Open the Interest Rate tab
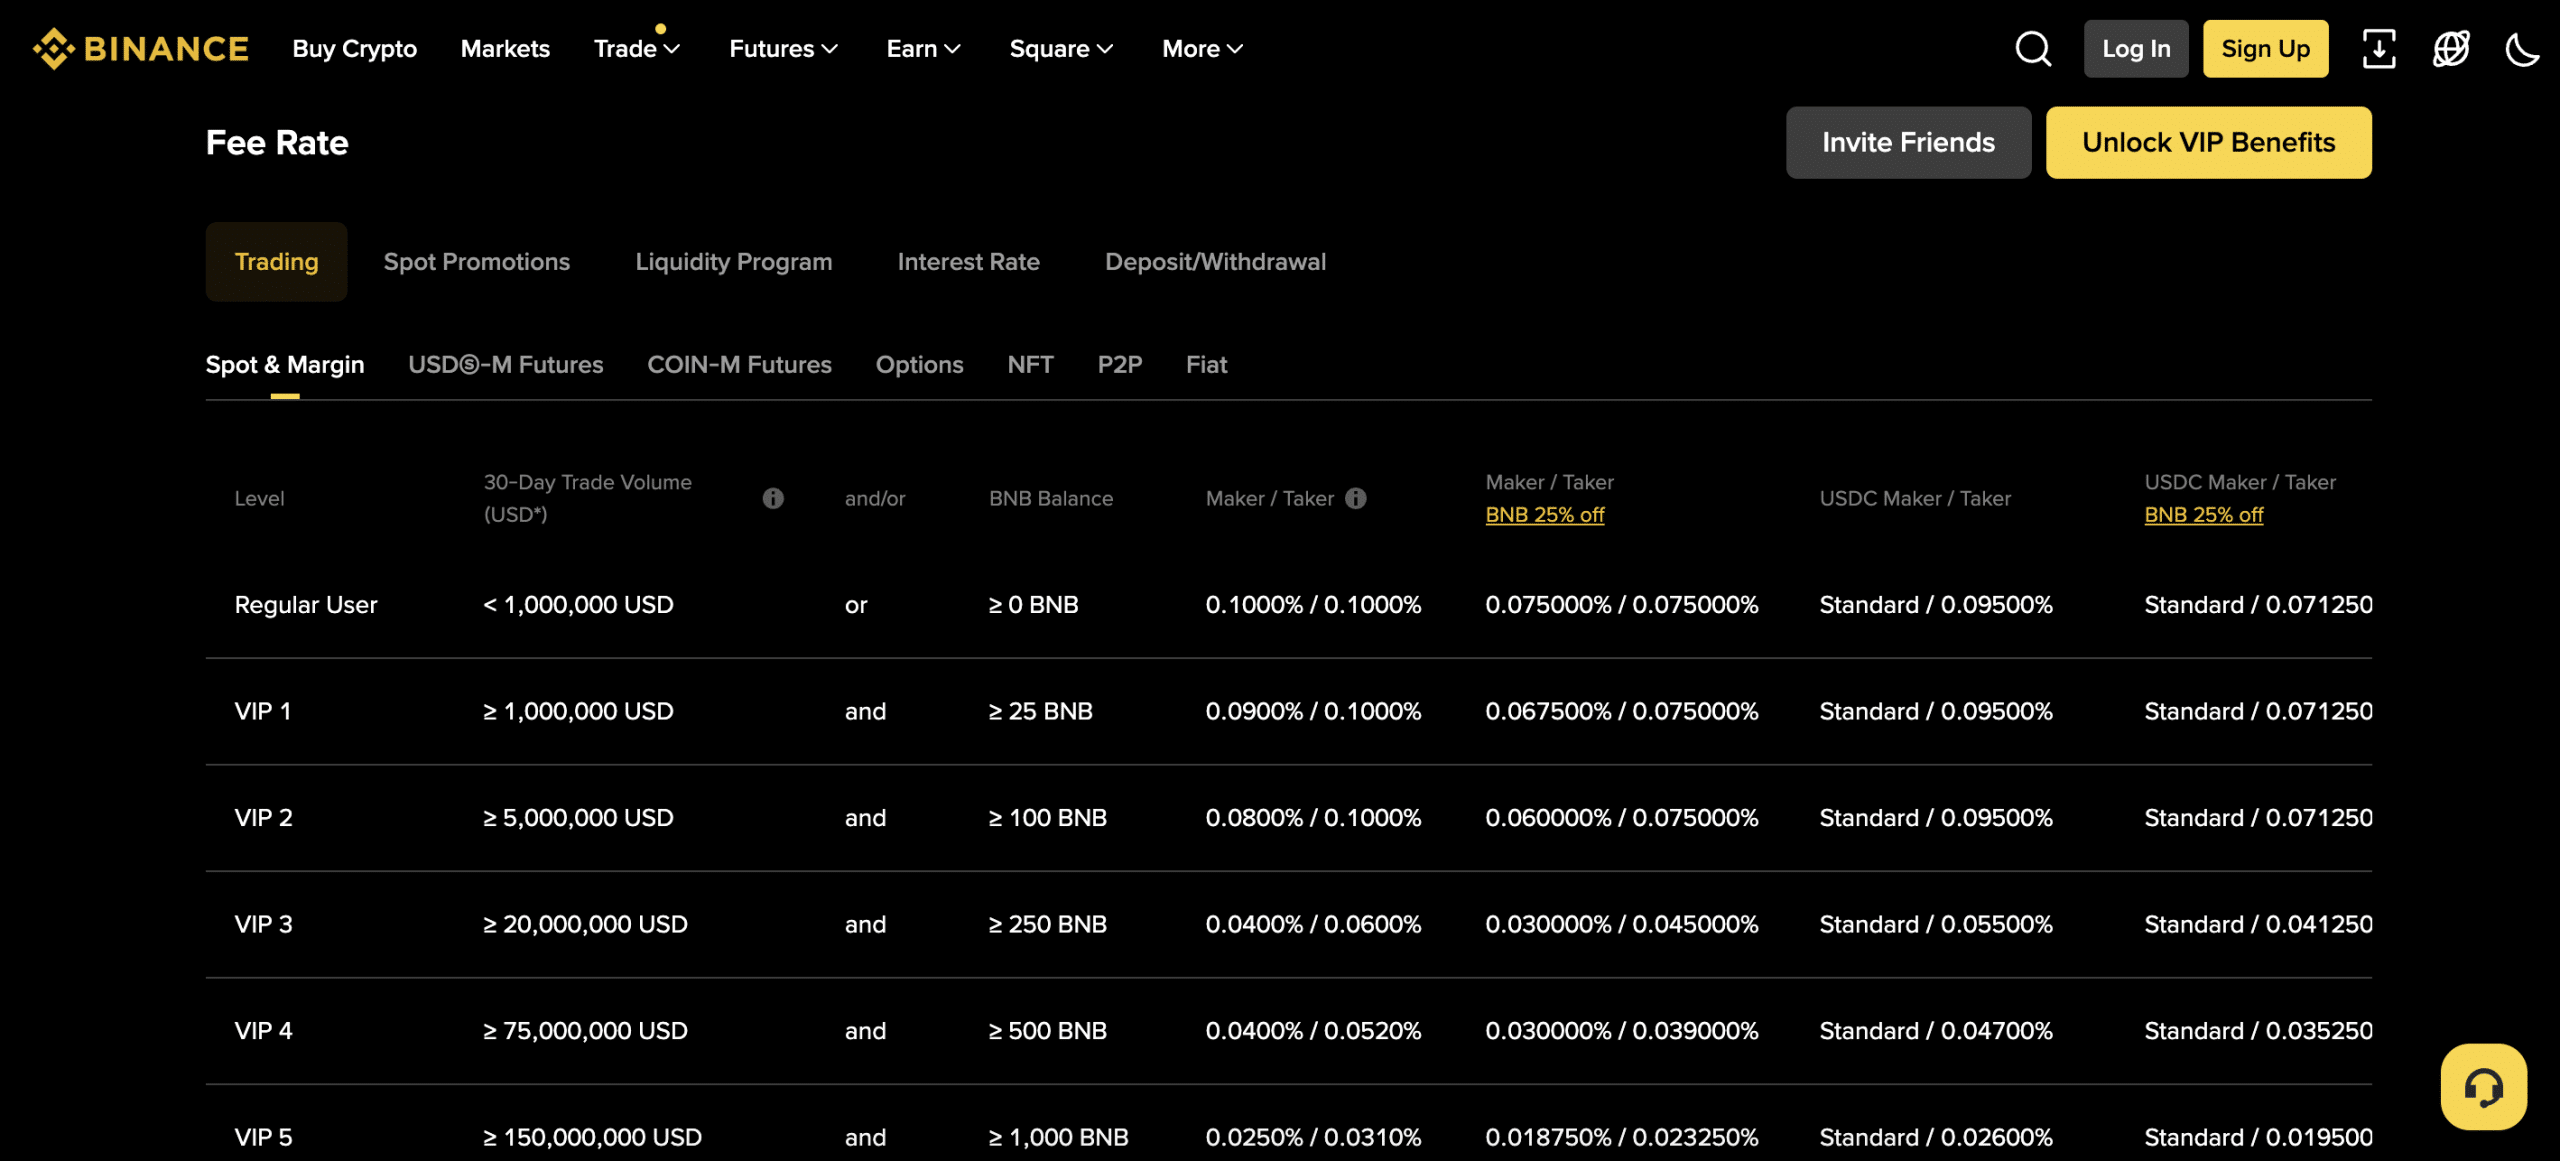The height and width of the screenshot is (1161, 2560). 968,261
